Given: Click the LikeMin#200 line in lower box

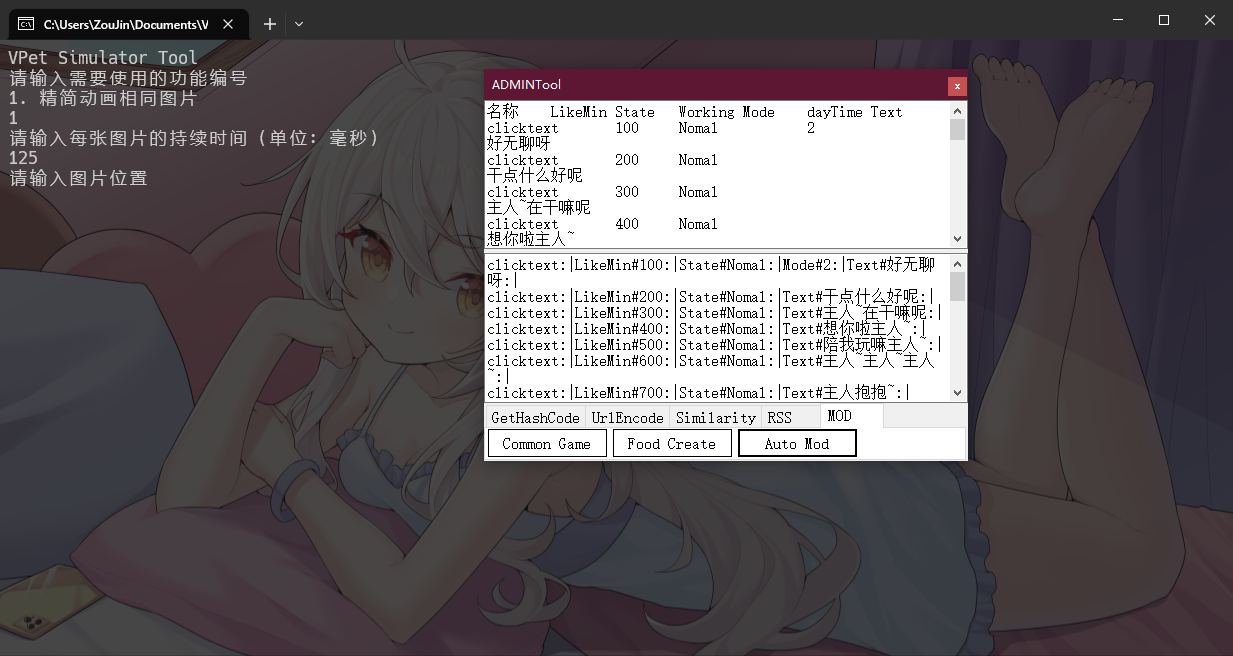Looking at the screenshot, I should pos(711,297).
